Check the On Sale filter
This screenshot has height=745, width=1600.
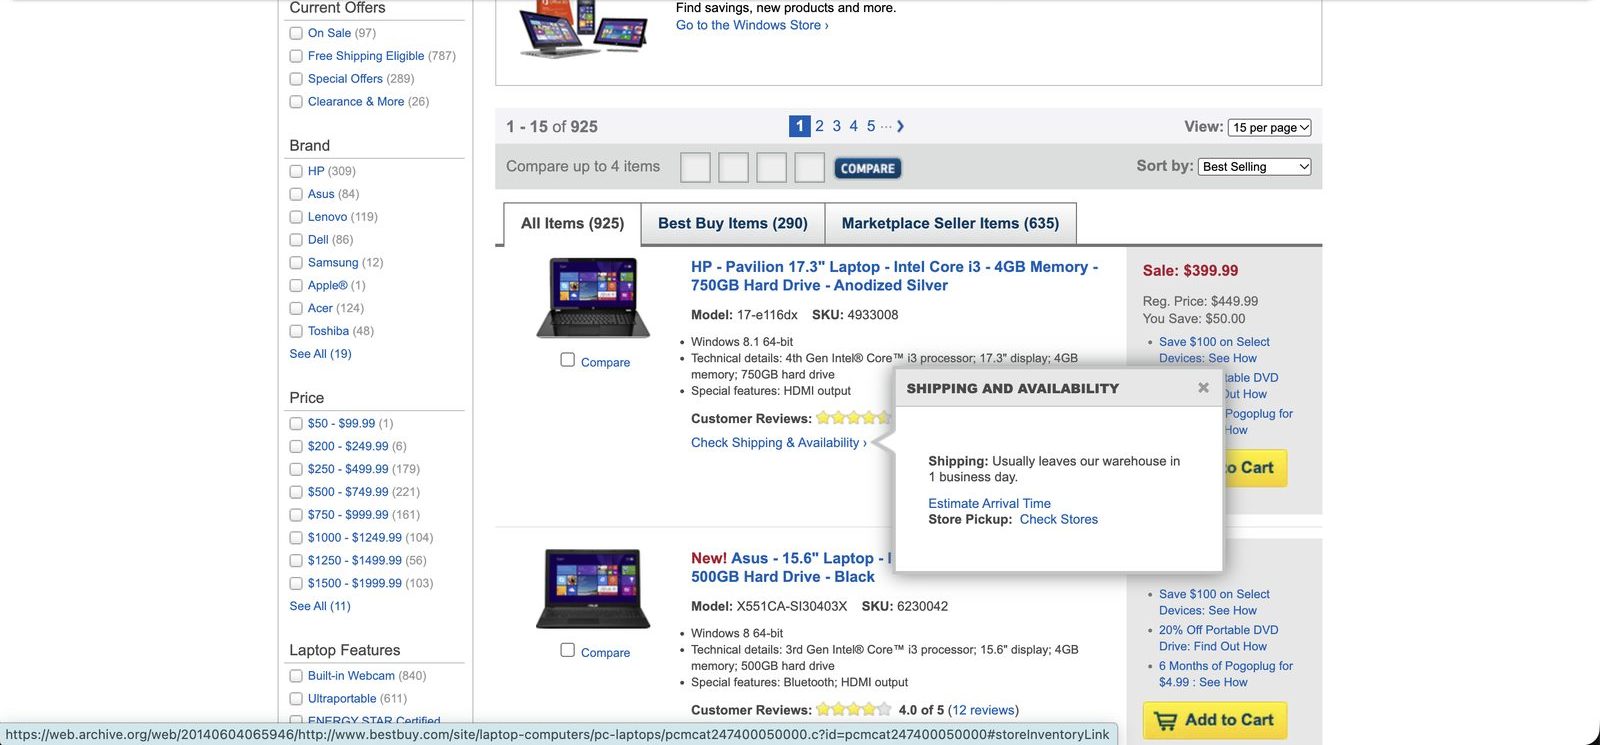pyautogui.click(x=296, y=33)
